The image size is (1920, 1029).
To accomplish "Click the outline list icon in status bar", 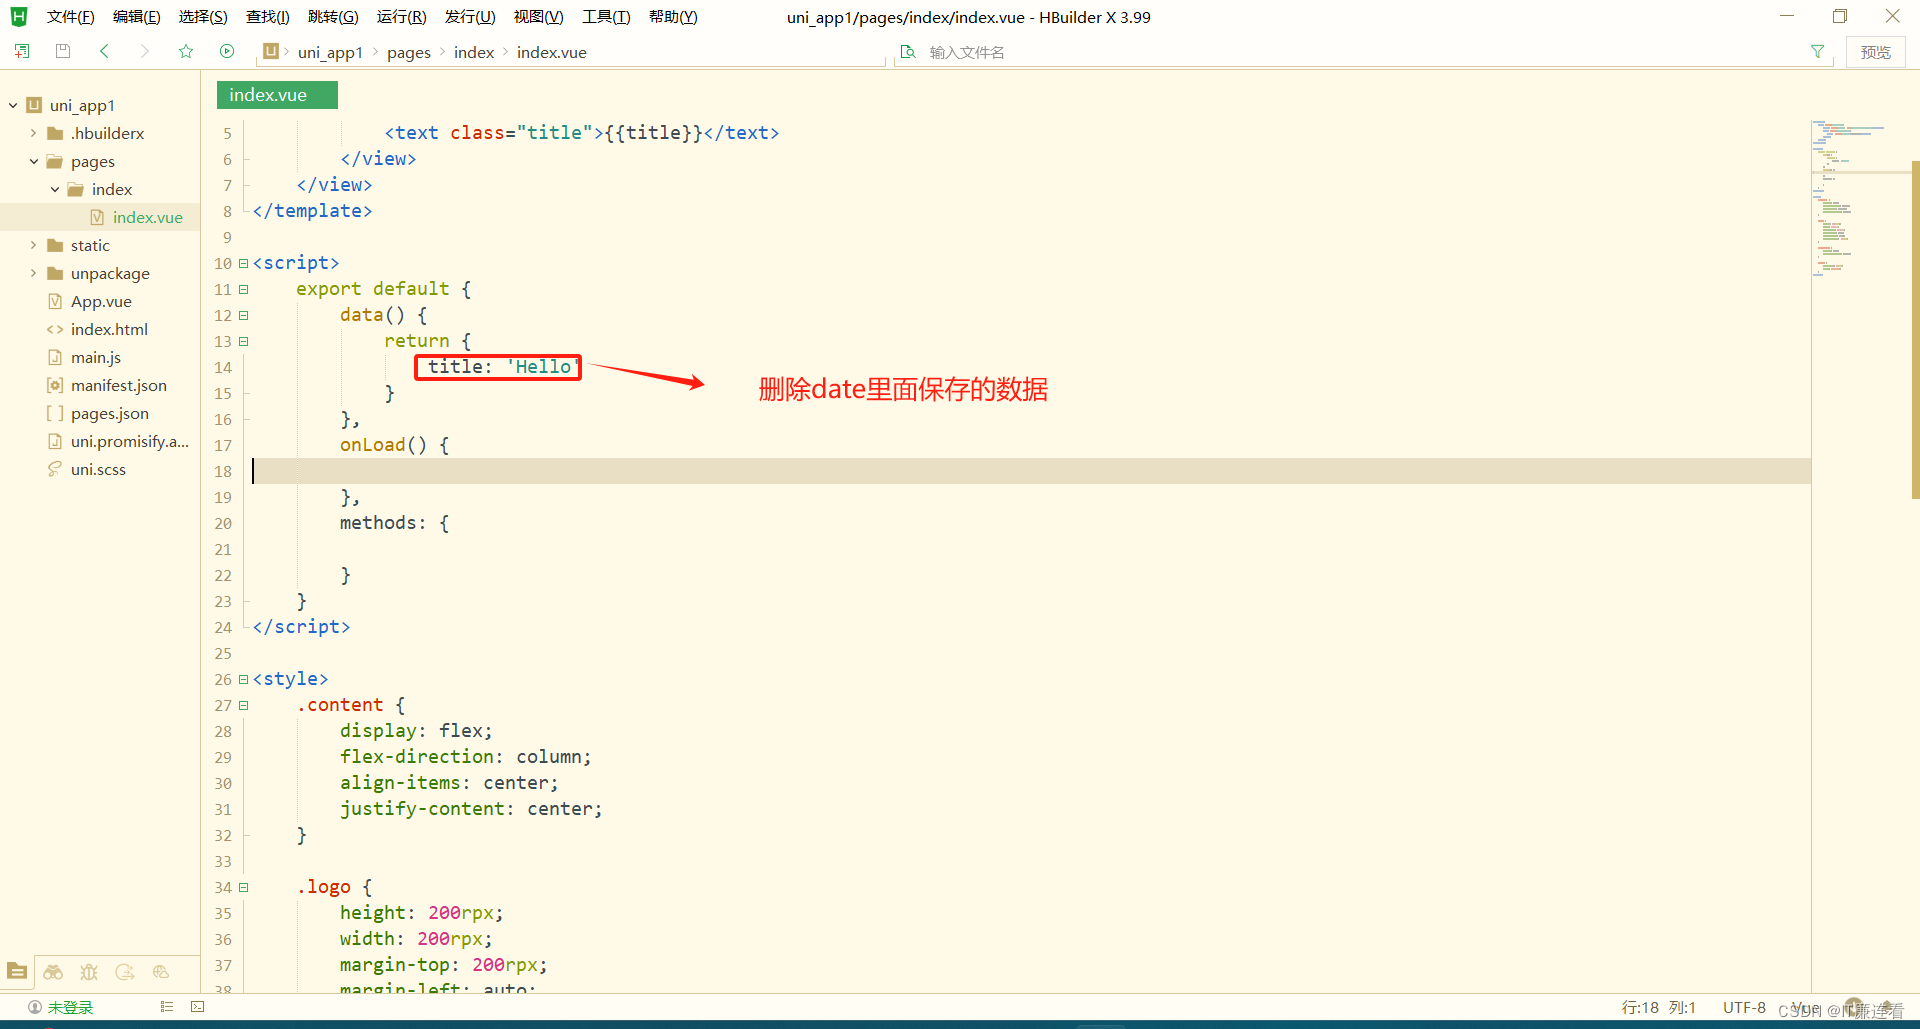I will point(167,1007).
